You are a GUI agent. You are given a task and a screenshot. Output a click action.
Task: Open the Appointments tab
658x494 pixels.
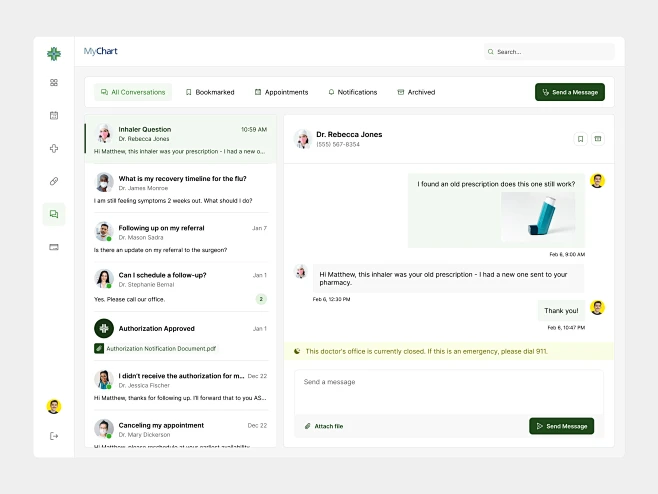(281, 92)
